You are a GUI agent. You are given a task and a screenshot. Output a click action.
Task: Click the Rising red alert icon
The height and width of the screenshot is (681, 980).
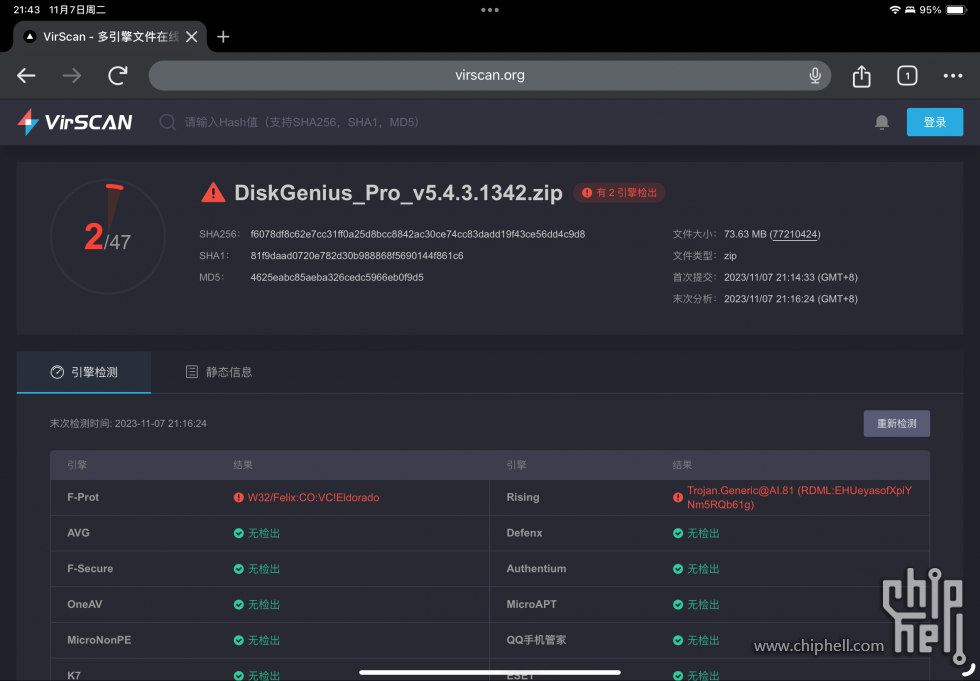click(x=678, y=497)
